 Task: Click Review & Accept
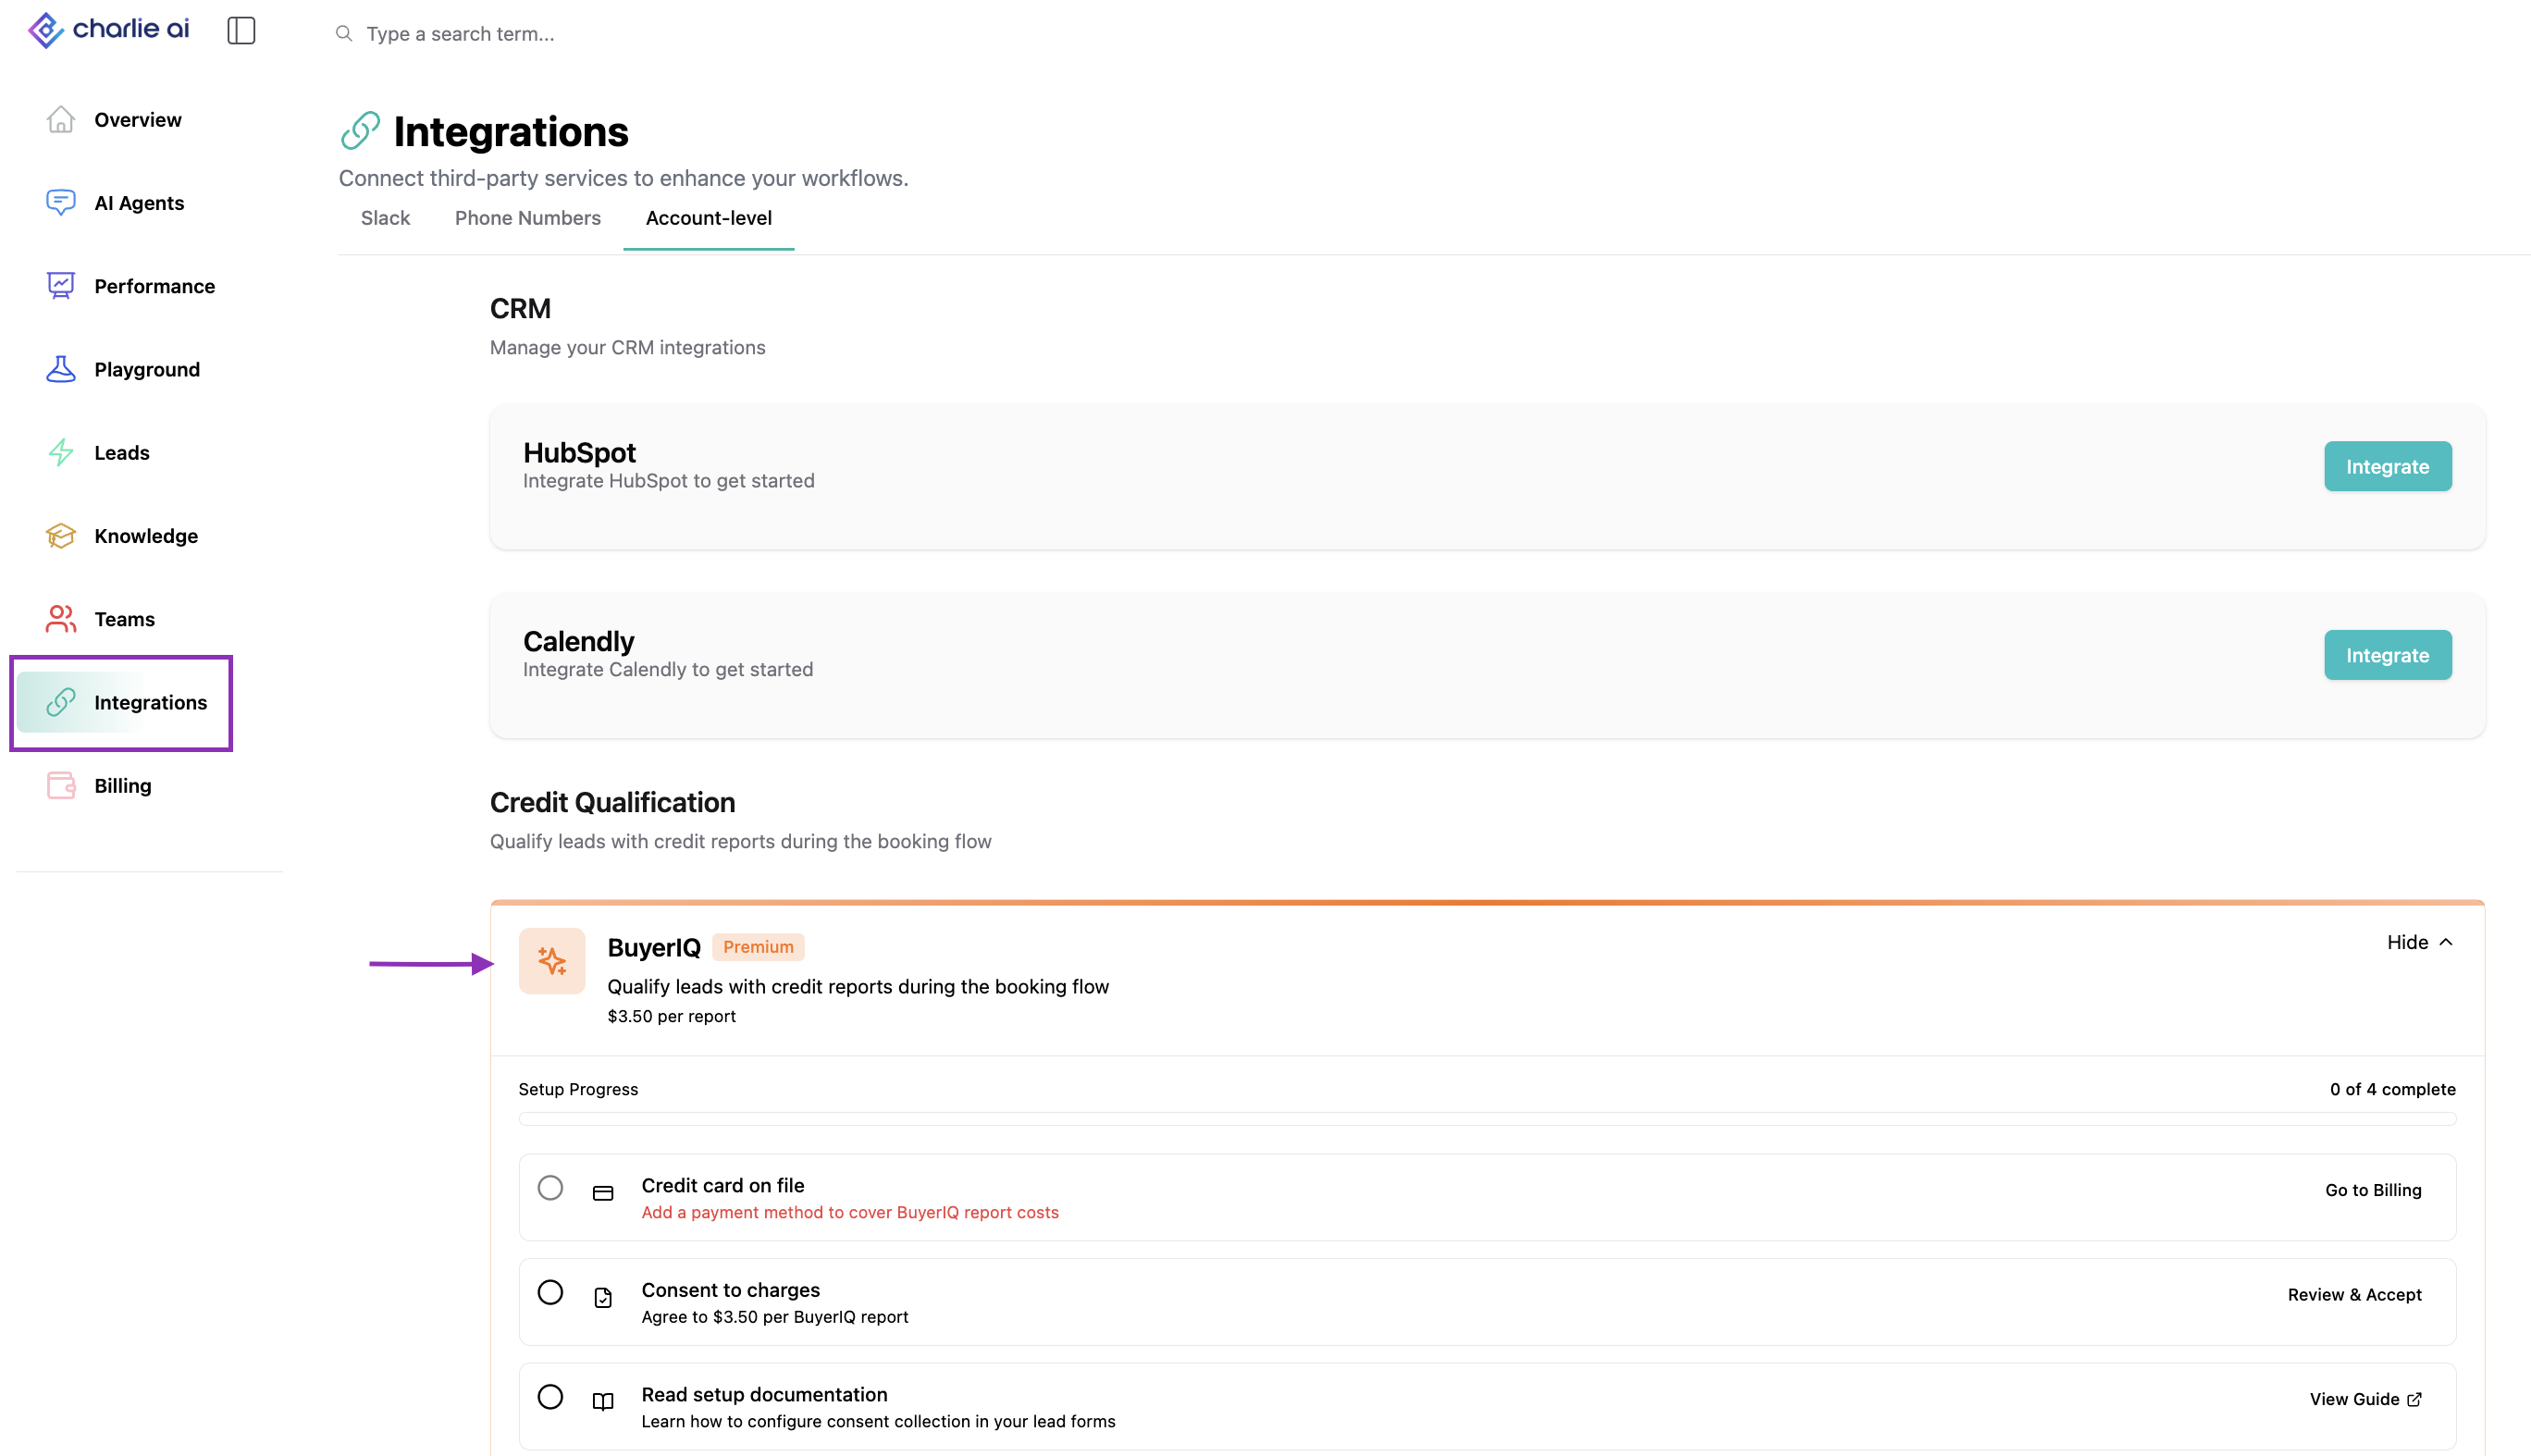2354,1295
